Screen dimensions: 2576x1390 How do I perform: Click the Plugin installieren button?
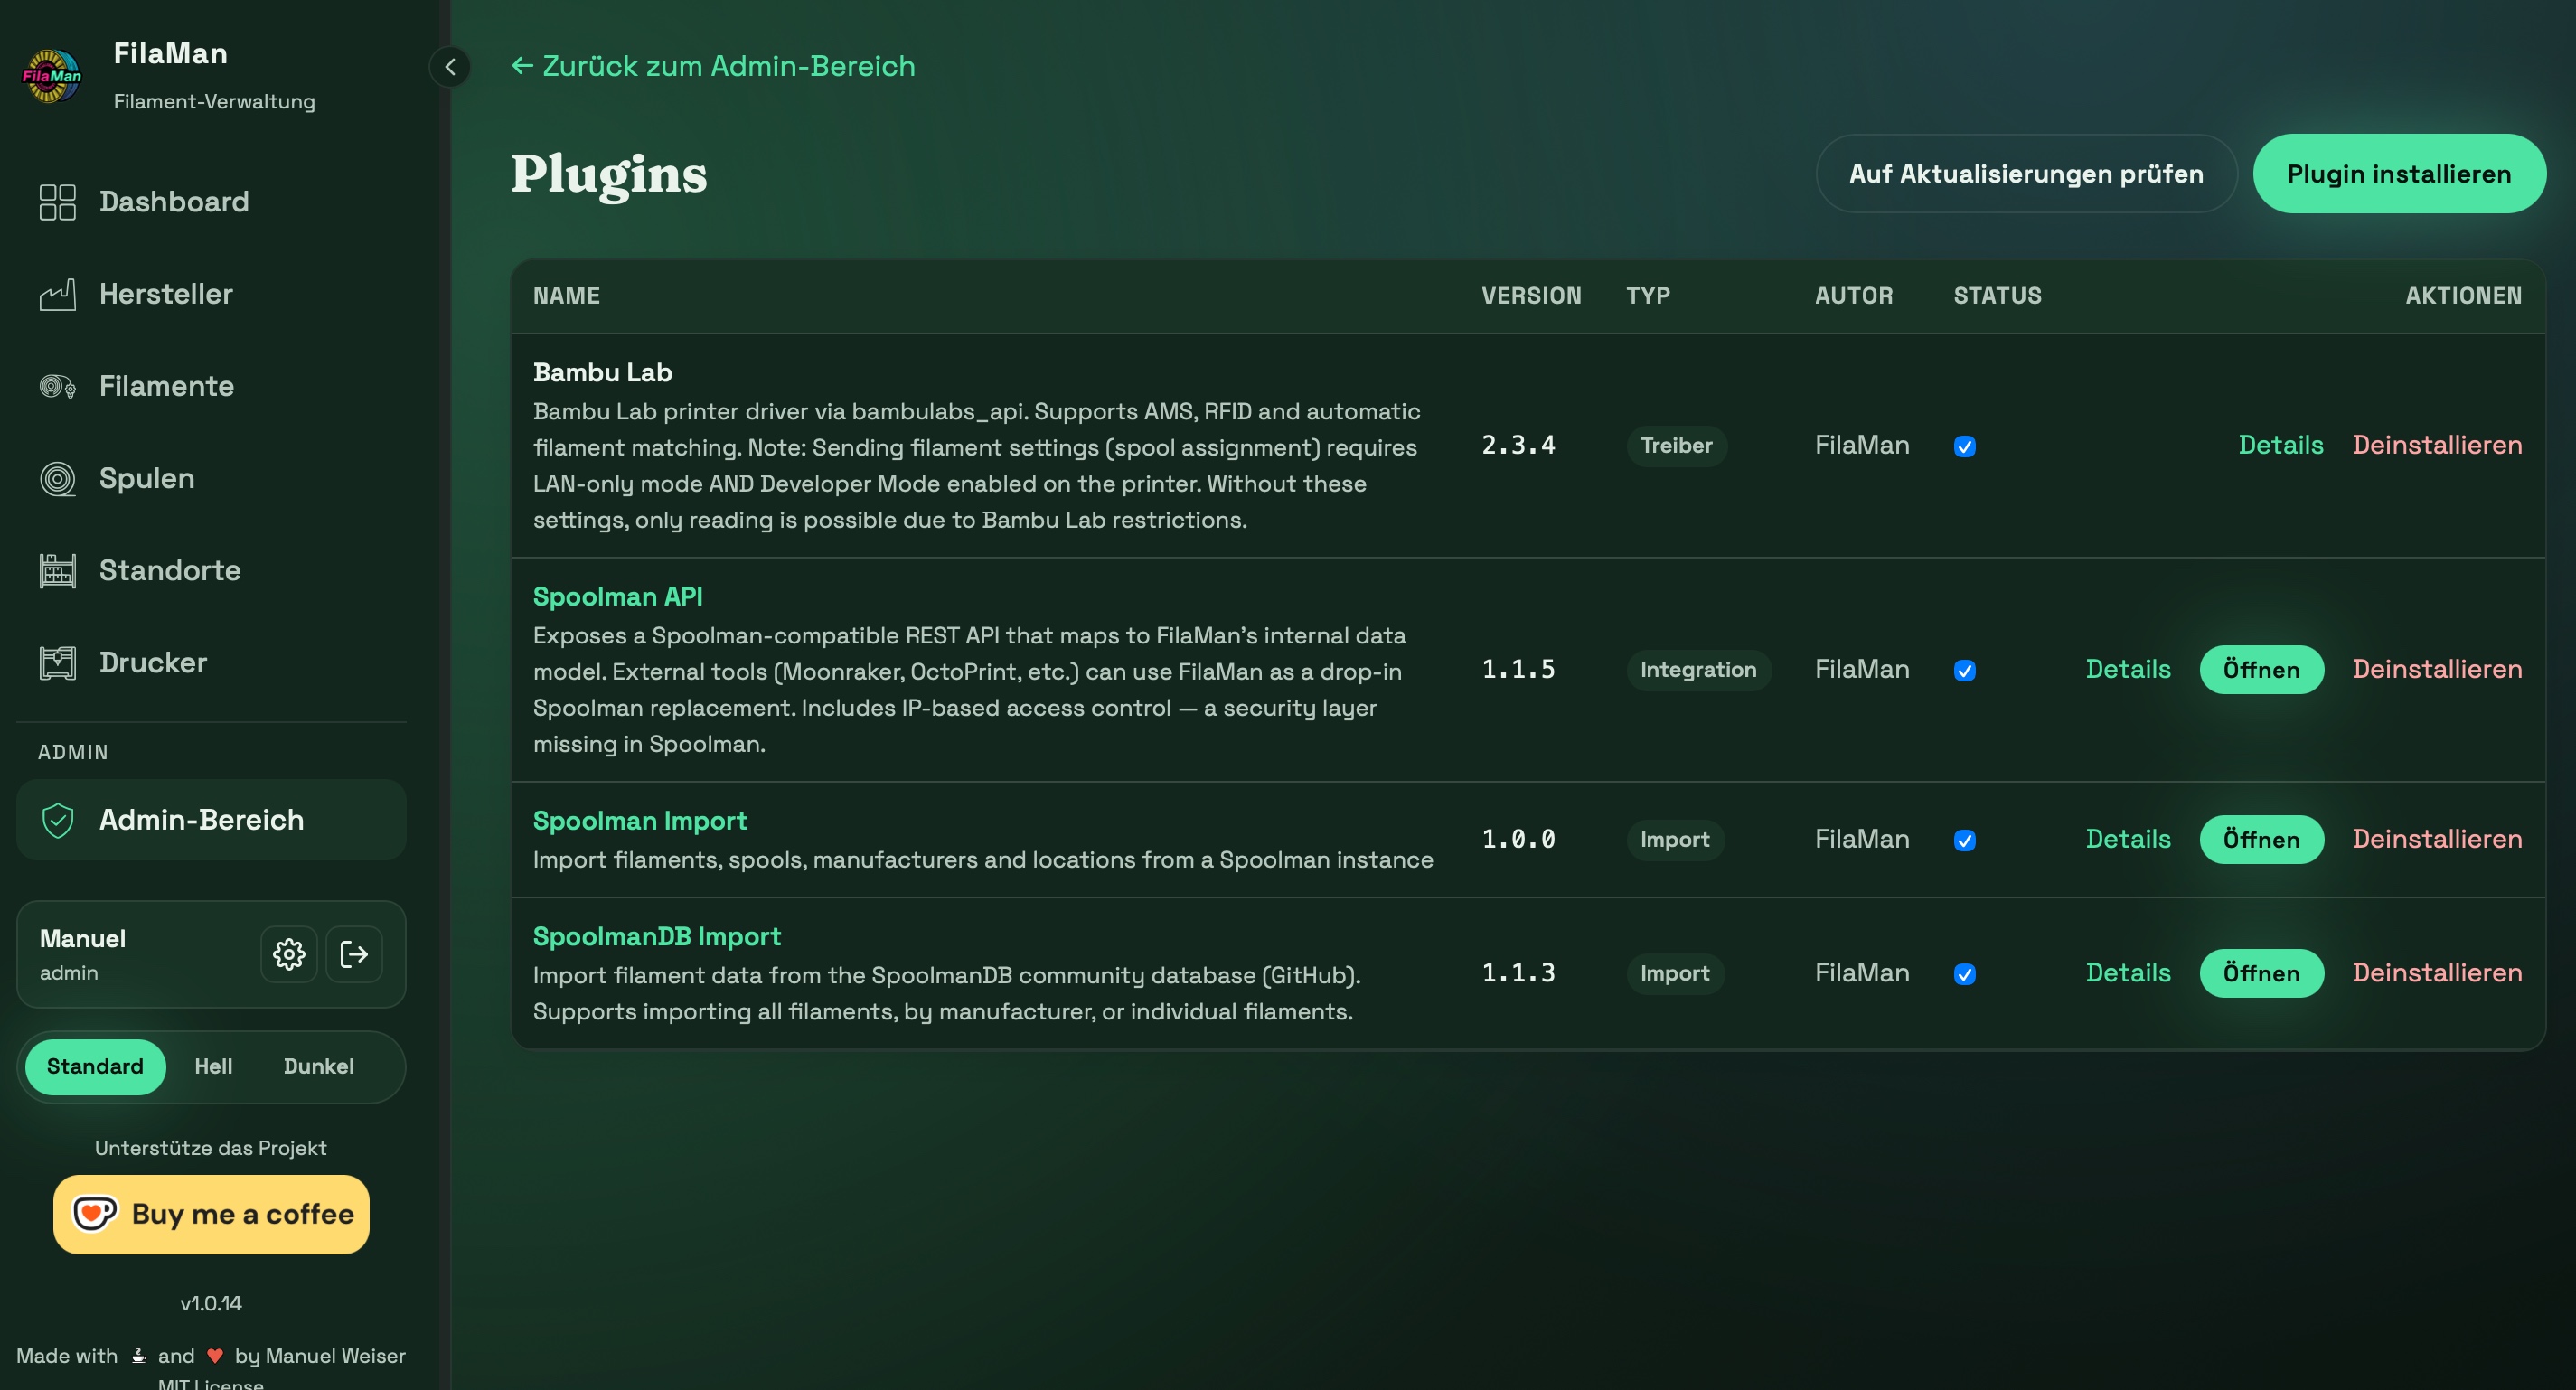click(2399, 173)
